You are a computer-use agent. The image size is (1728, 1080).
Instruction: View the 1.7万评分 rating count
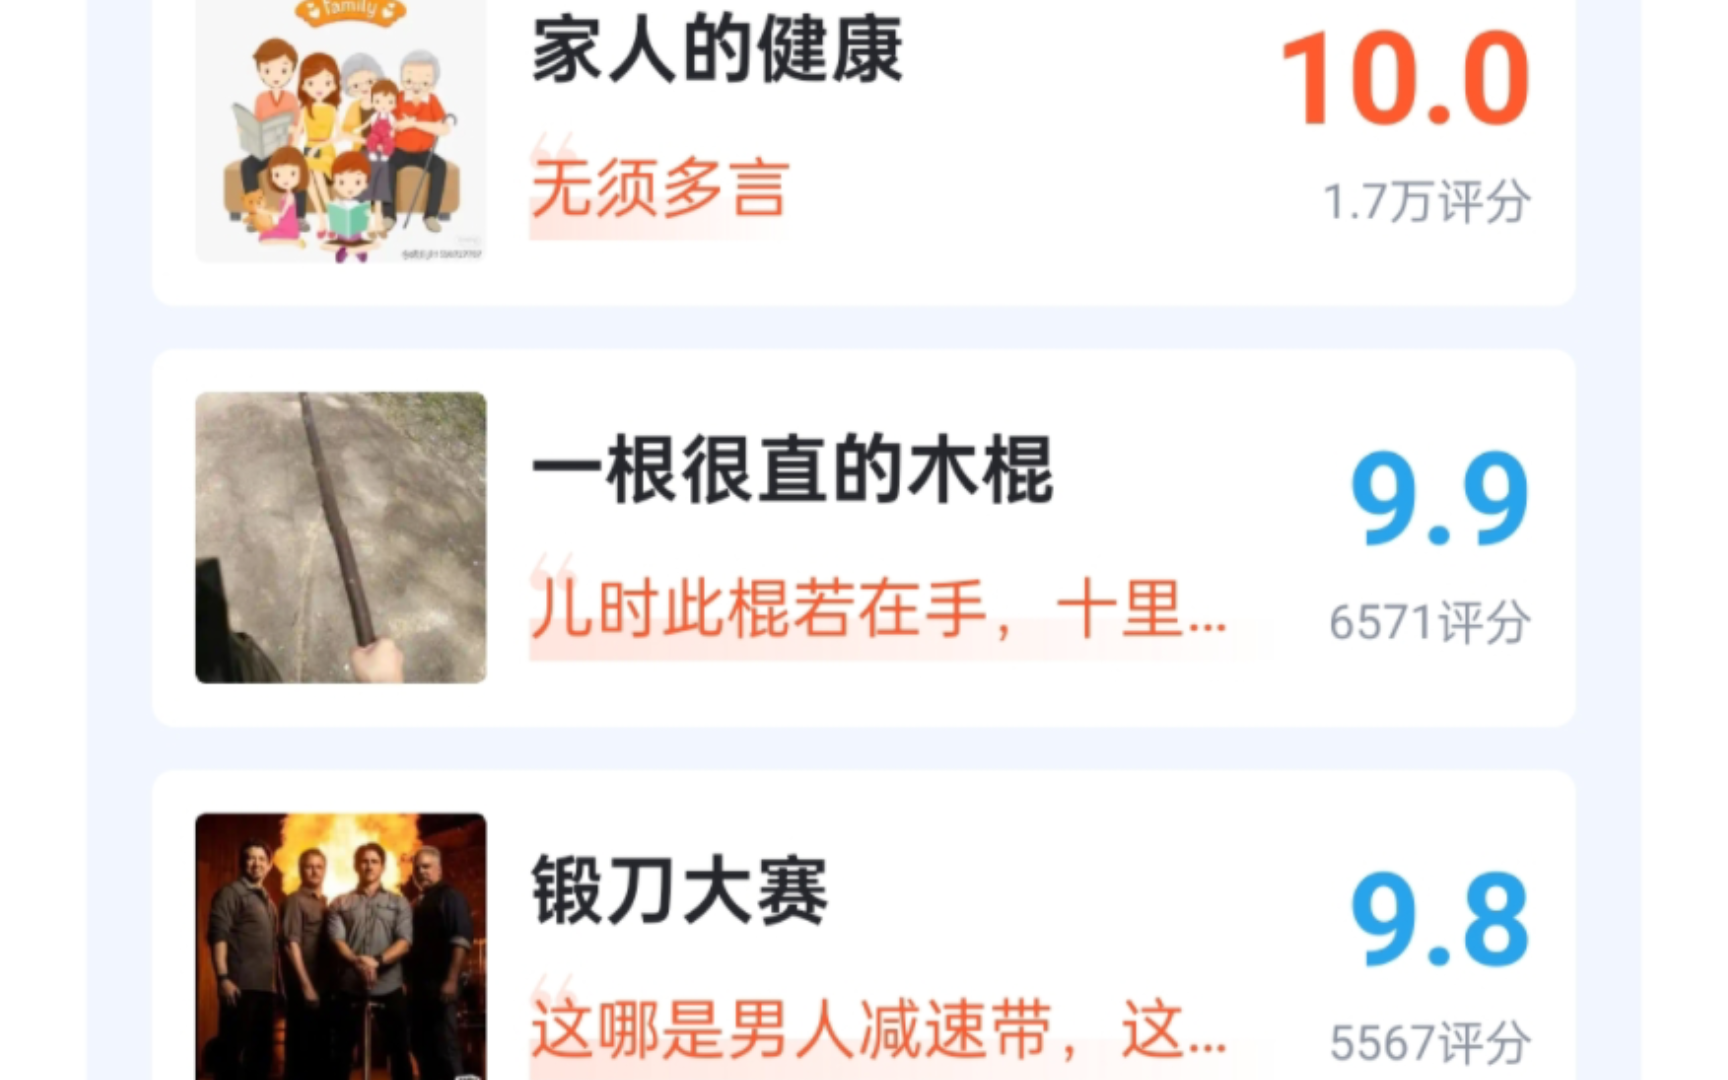click(1427, 202)
